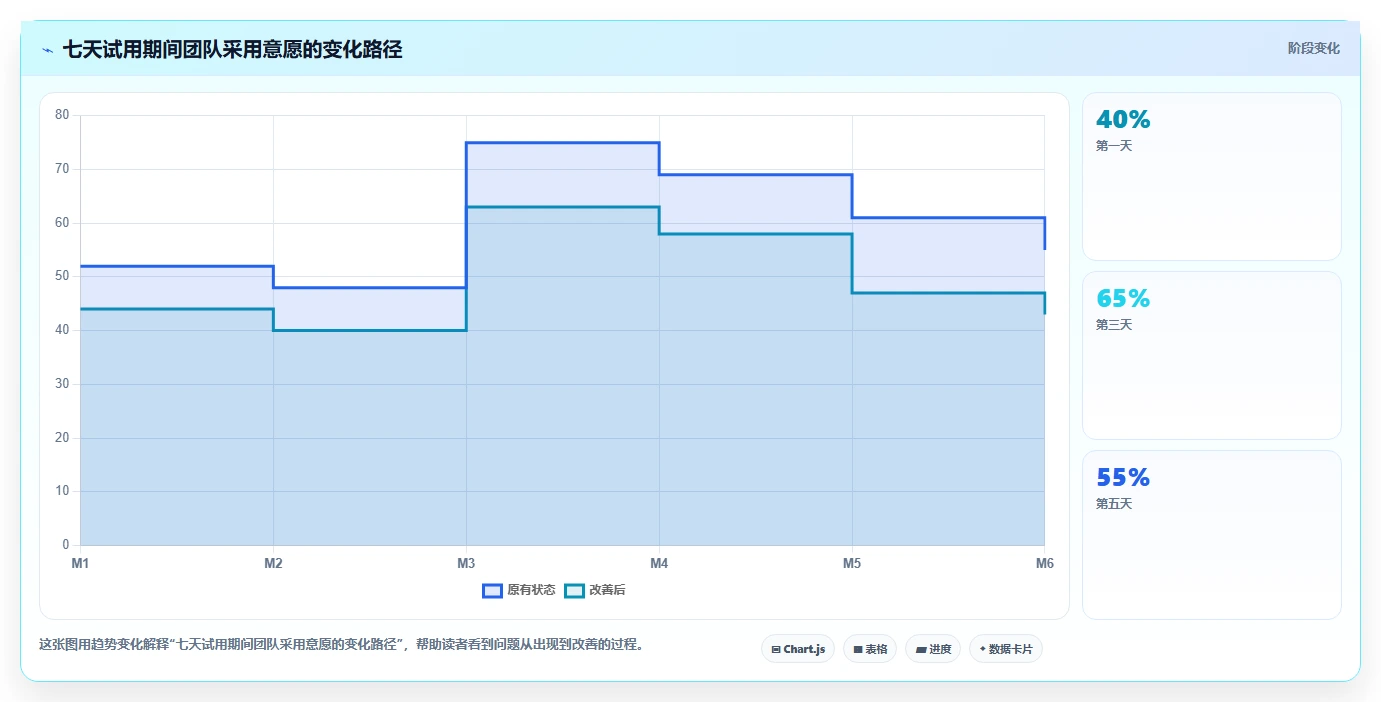Click the 80 y-axis label
The image size is (1381, 702).
62,115
